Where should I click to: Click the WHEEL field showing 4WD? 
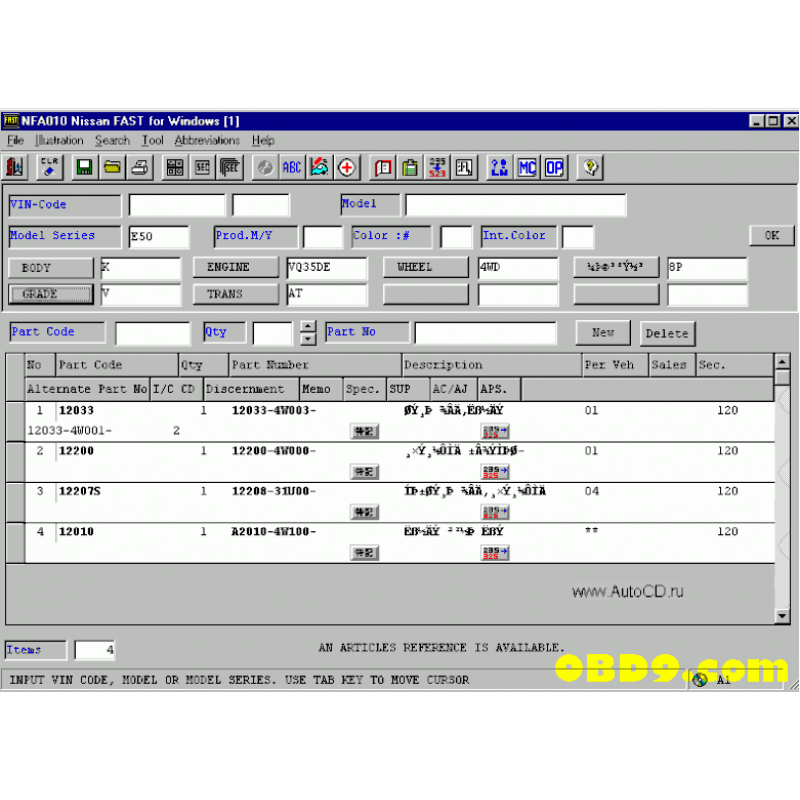pyautogui.click(x=518, y=268)
